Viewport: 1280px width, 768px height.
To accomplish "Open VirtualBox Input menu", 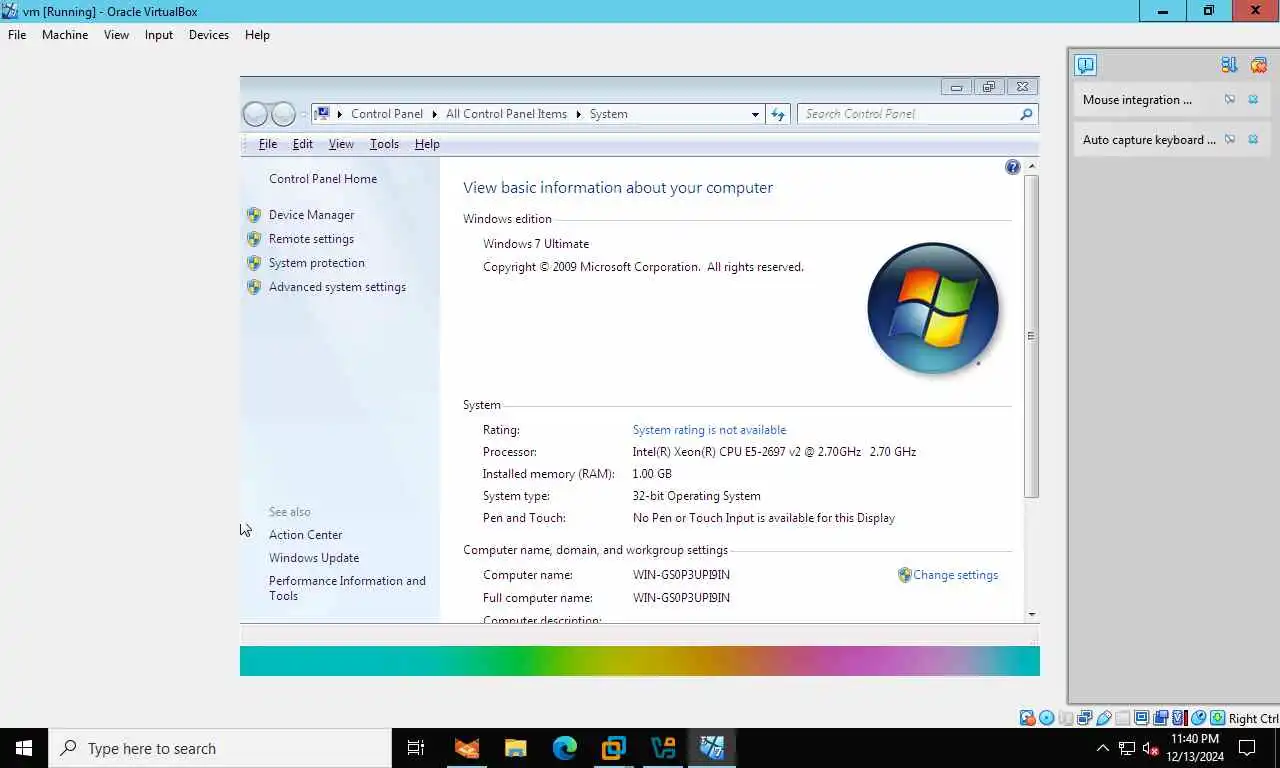I will [x=159, y=35].
